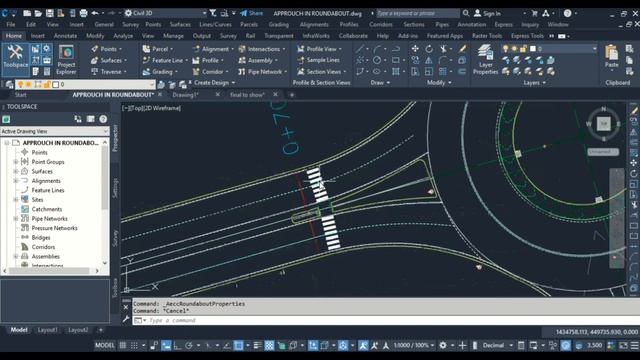
Task: Open the Section Views tool
Action: click(323, 71)
